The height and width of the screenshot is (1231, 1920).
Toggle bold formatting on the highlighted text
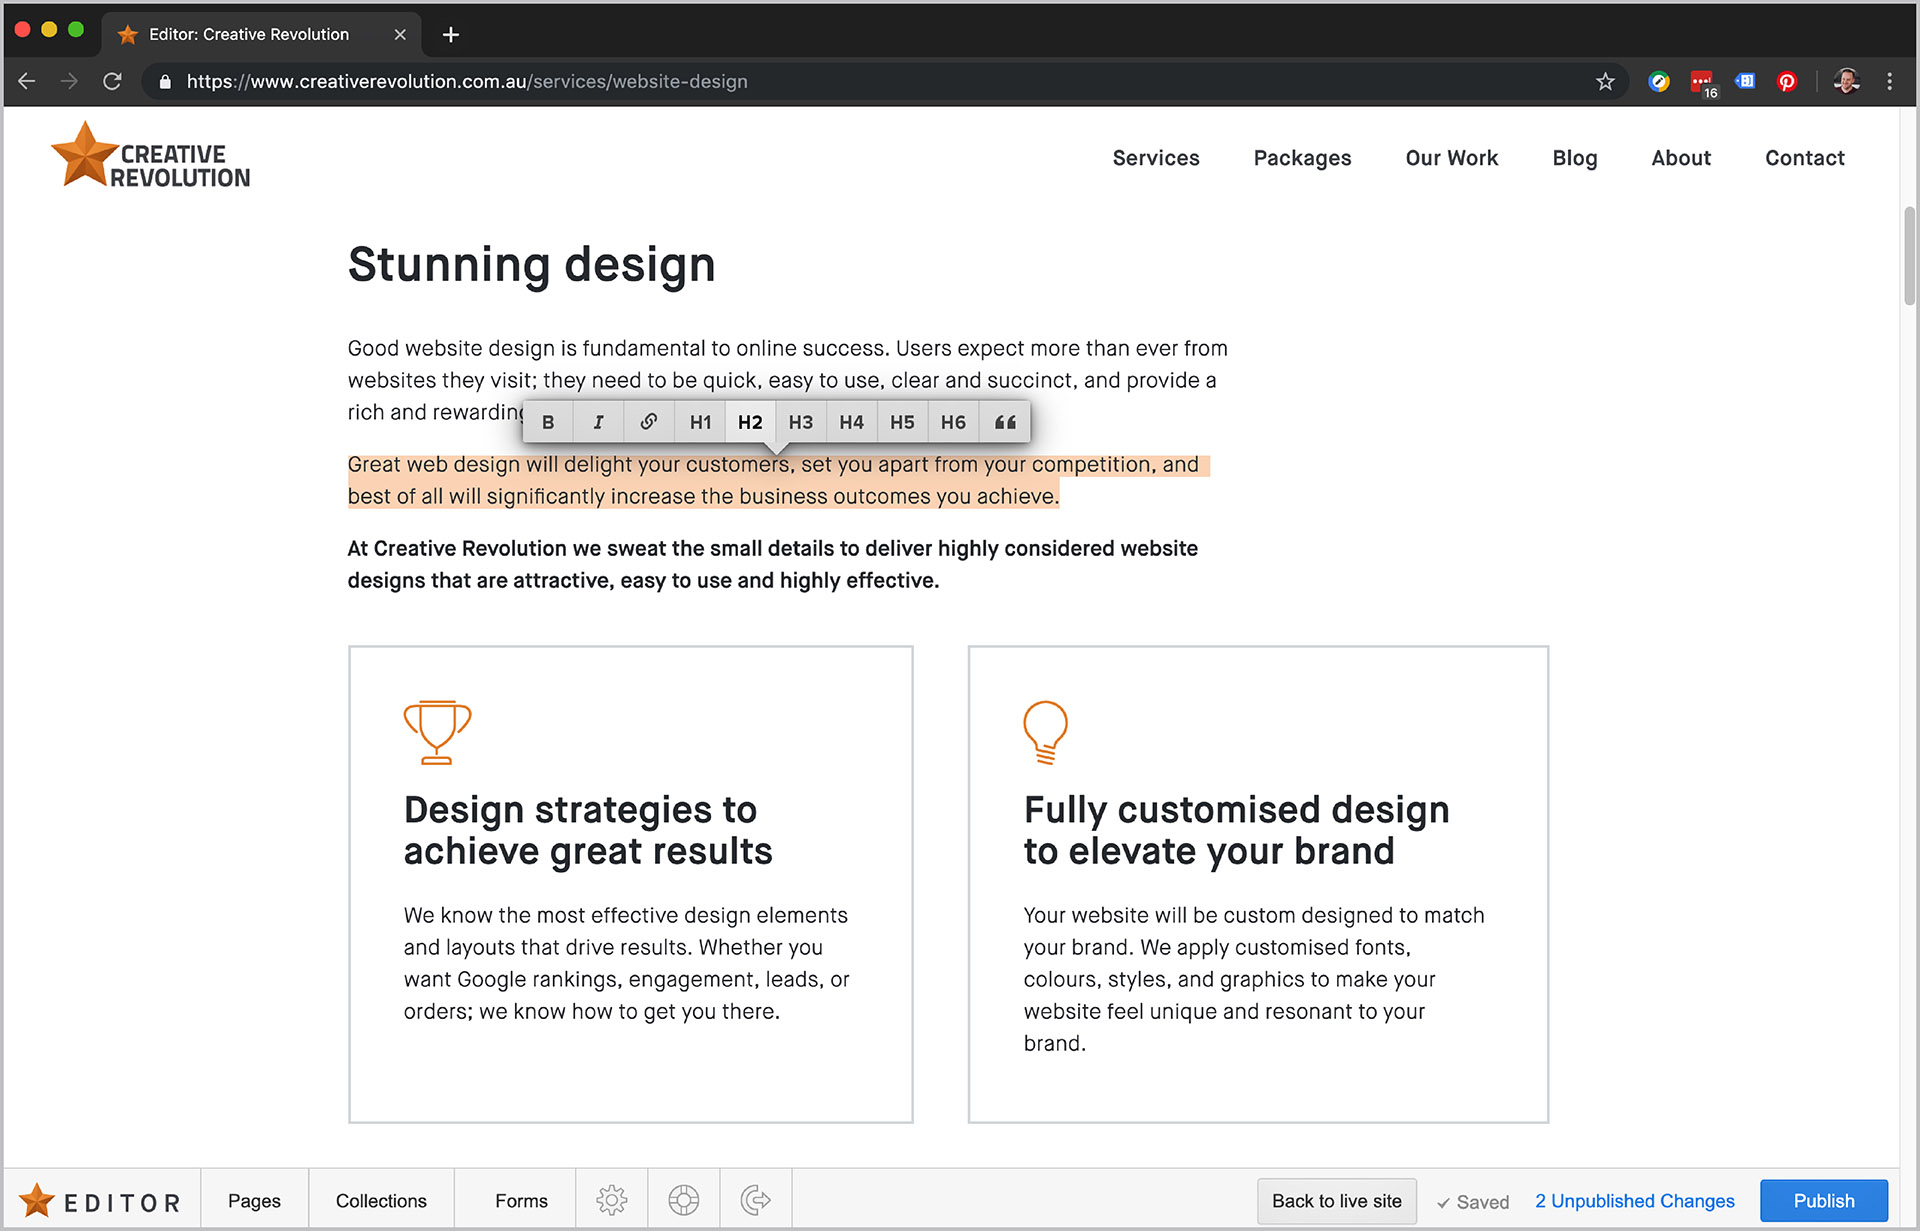point(548,421)
